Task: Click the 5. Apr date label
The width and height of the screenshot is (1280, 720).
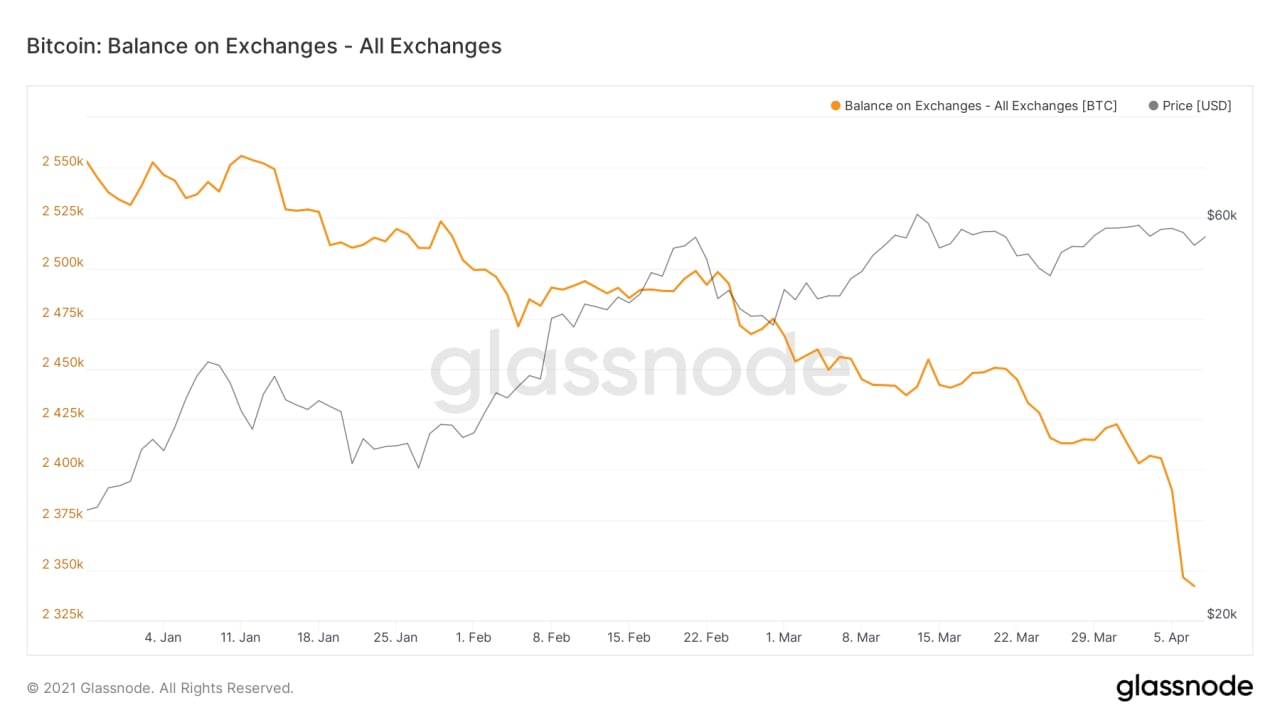Action: pyautogui.click(x=1171, y=637)
